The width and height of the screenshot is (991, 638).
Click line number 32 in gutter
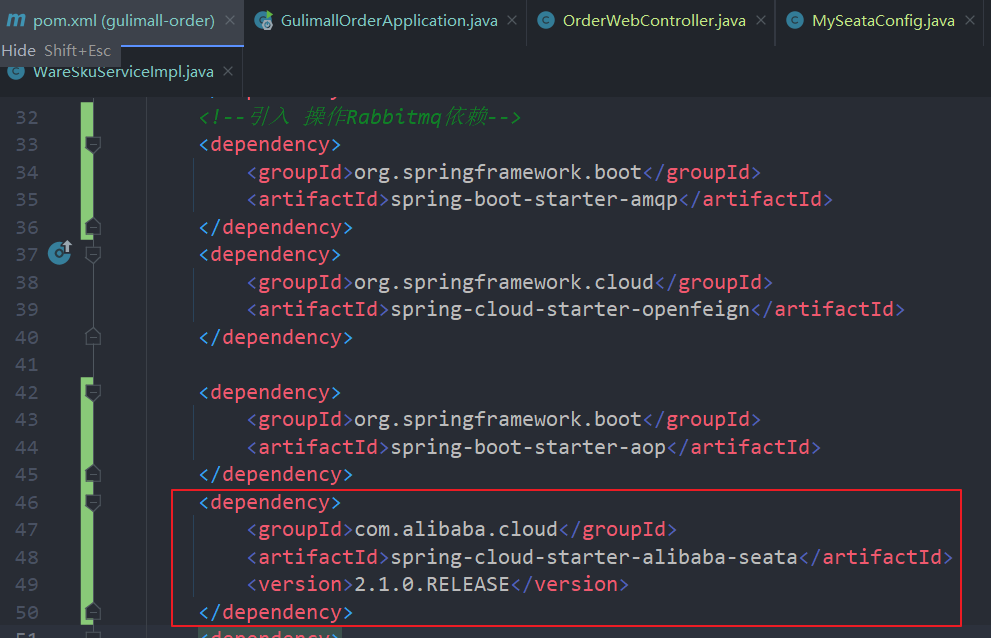(27, 118)
